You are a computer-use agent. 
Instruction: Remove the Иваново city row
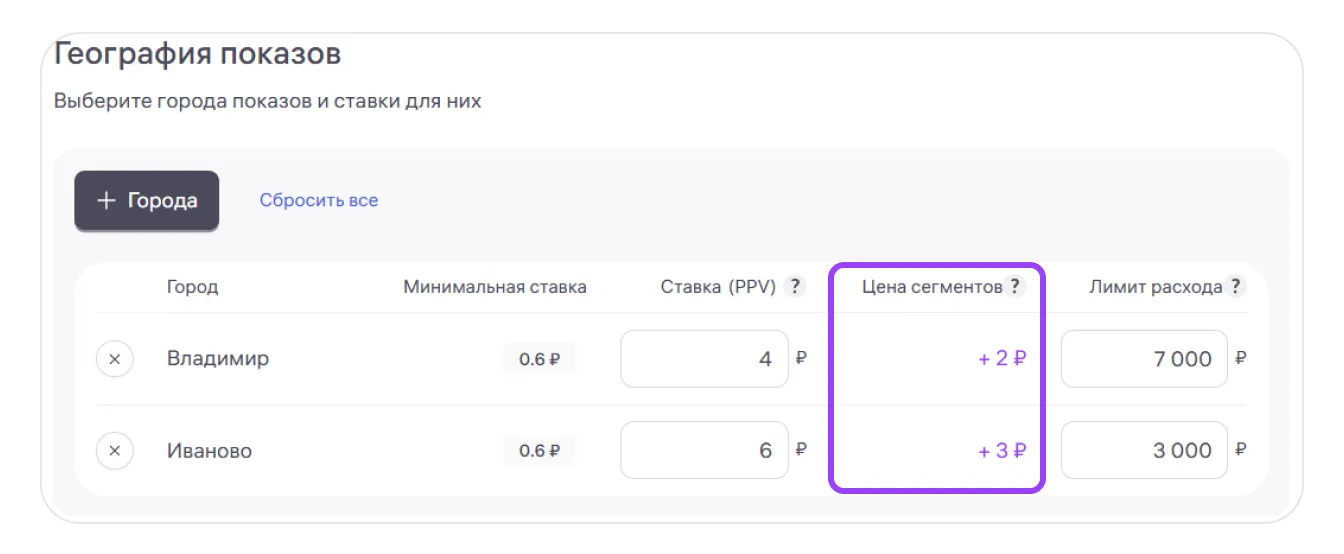[115, 451]
